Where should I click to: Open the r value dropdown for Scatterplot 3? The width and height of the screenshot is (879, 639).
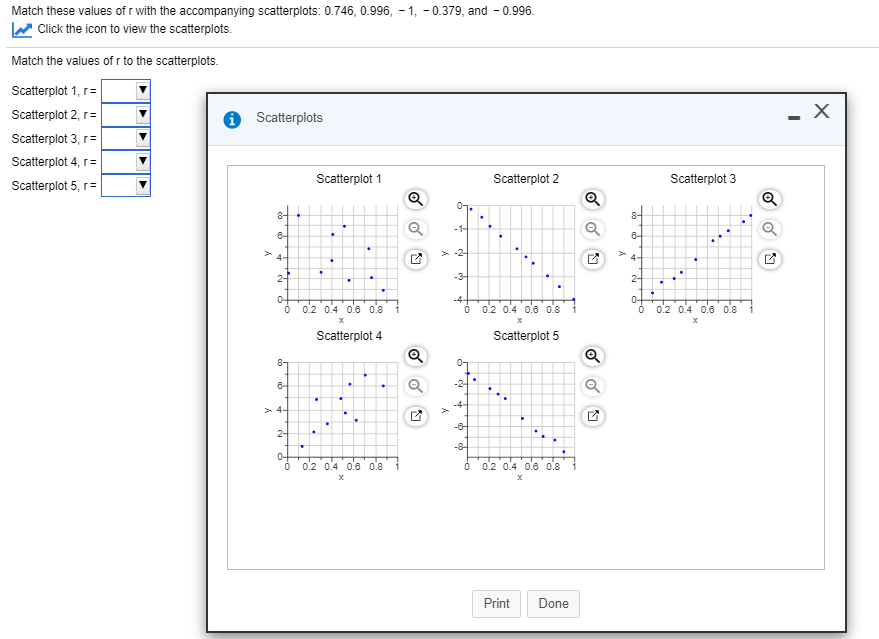click(x=142, y=138)
